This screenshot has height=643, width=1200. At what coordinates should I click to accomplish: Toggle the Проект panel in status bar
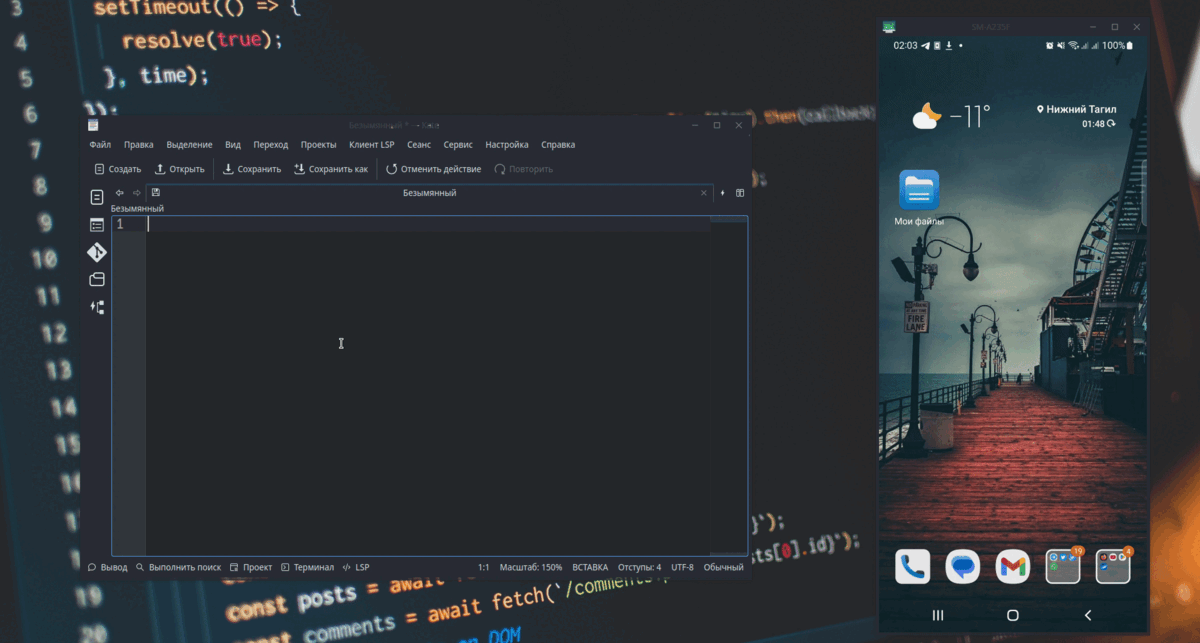251,567
